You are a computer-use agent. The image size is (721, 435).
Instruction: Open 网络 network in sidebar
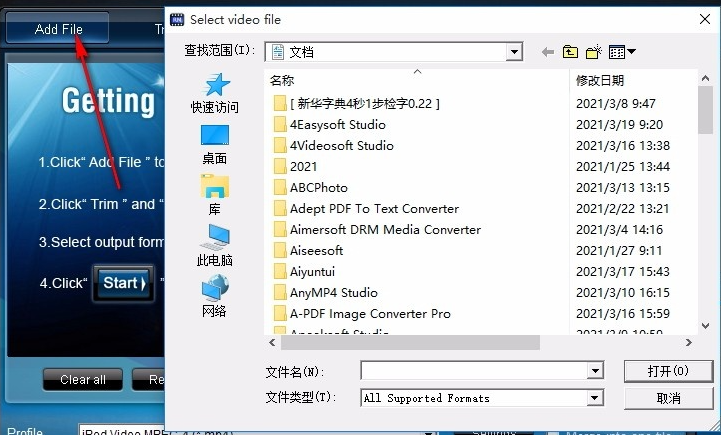pos(215,297)
